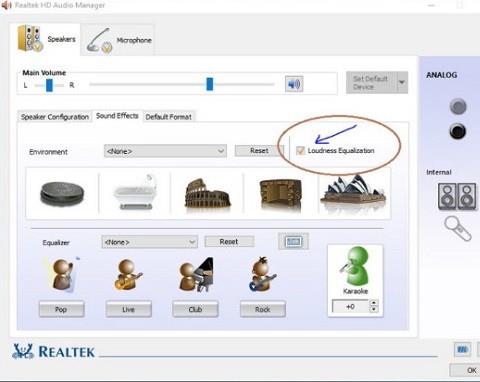Open the Equalizer preset dropdown
Image resolution: width=480 pixels, height=382 pixels.
click(150, 242)
